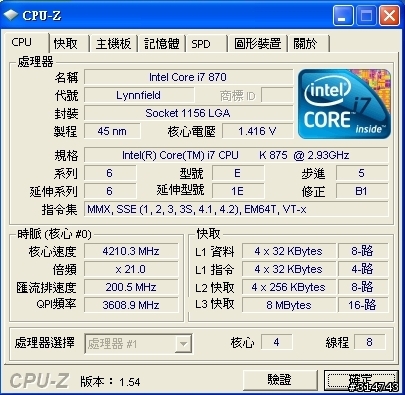The image size is (405, 395).
Task: Click the L1 資料 size 4 x 32 KBytes
Action: [289, 251]
